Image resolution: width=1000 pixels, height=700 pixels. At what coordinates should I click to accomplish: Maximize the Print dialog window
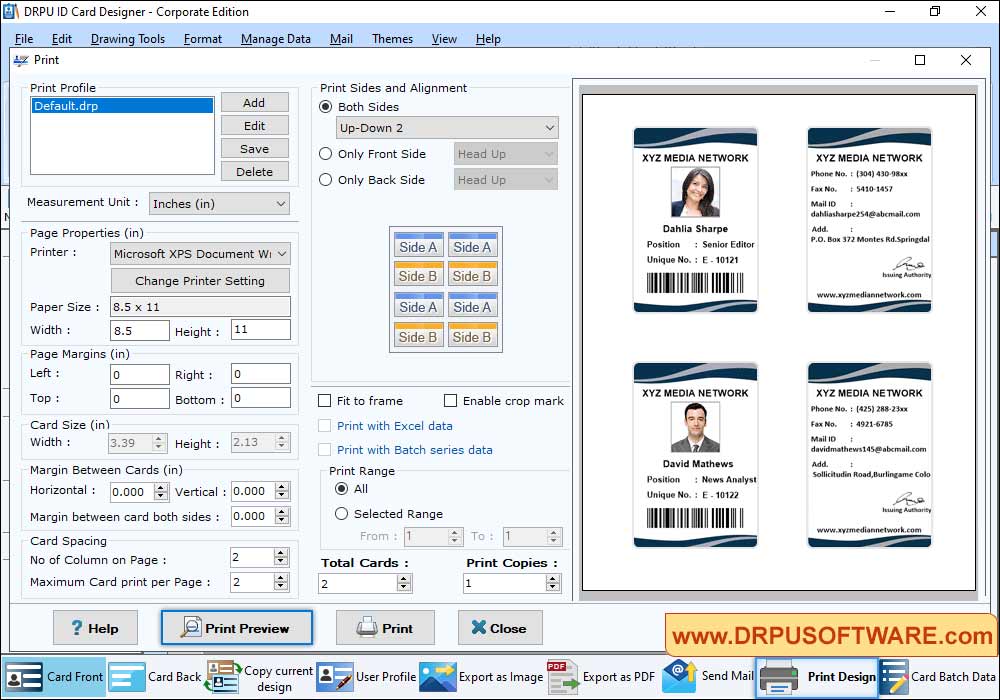[x=920, y=60]
